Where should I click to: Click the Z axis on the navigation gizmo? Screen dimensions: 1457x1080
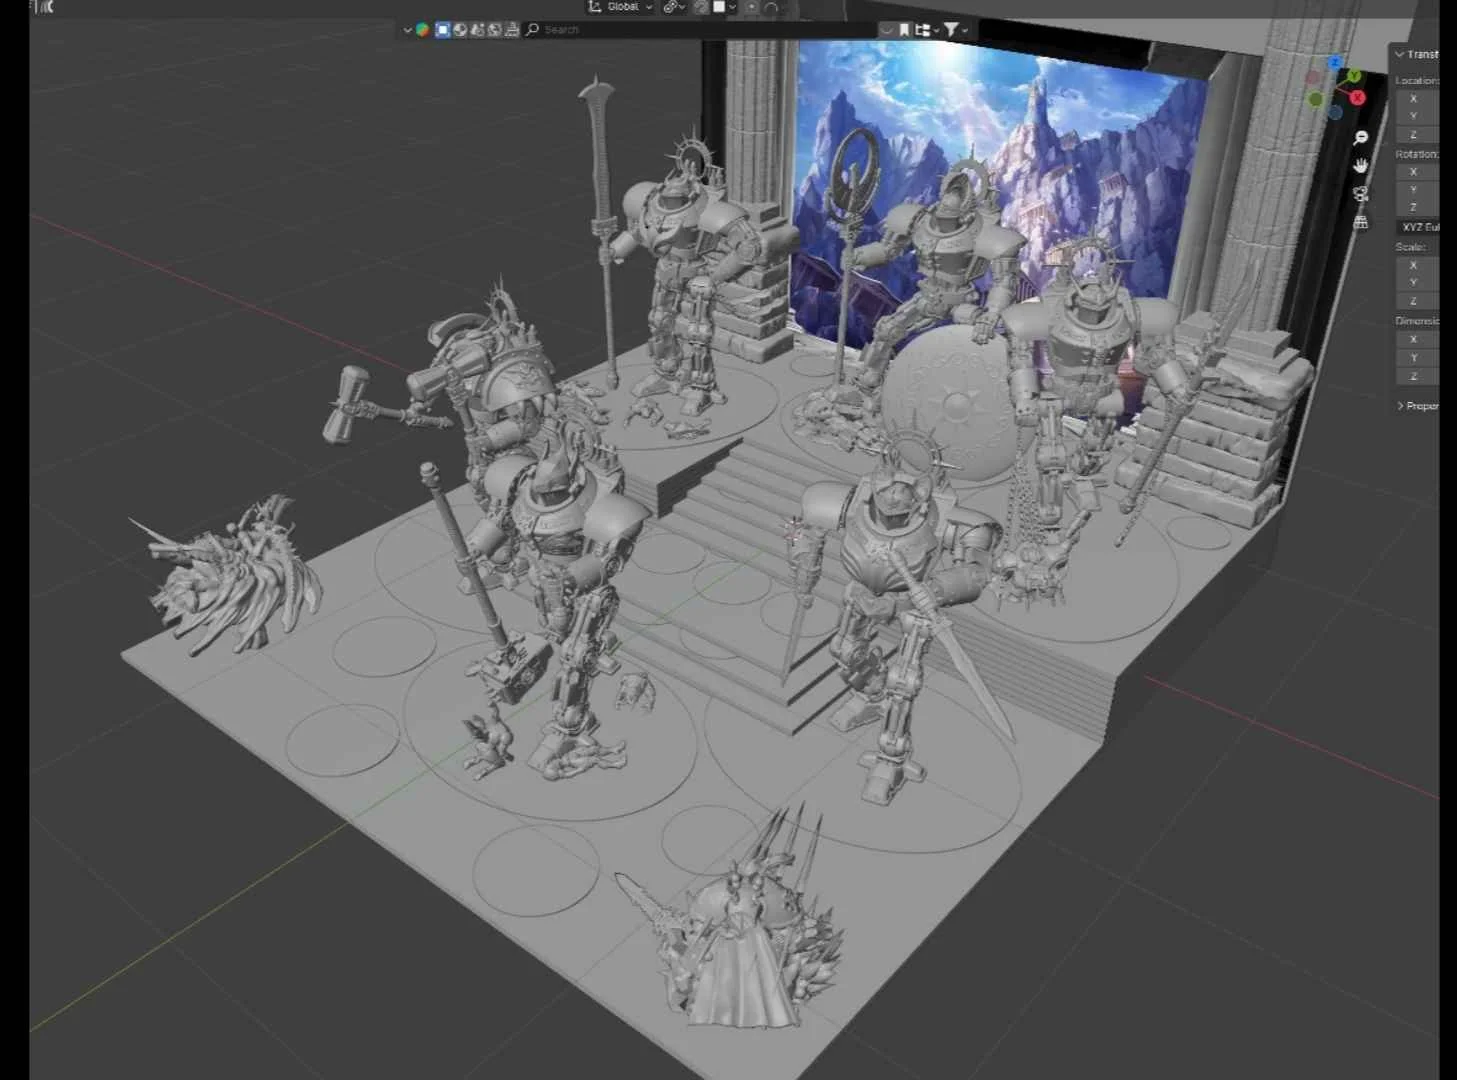tap(1336, 63)
